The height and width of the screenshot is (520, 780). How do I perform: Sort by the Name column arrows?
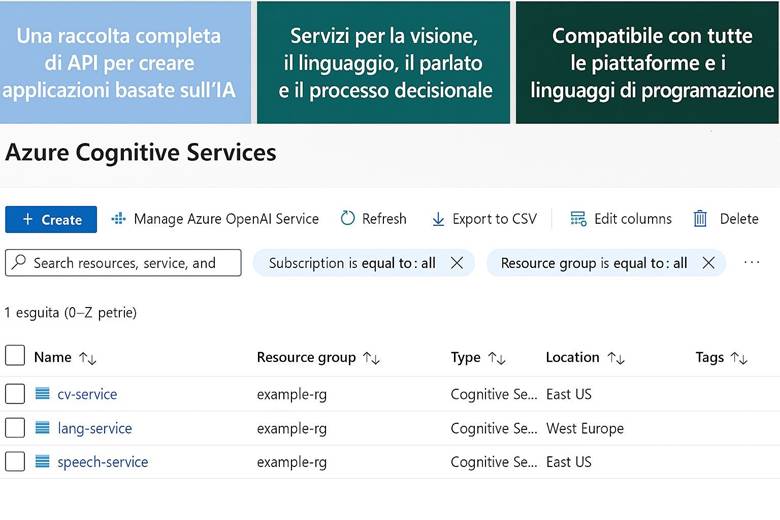click(x=88, y=358)
